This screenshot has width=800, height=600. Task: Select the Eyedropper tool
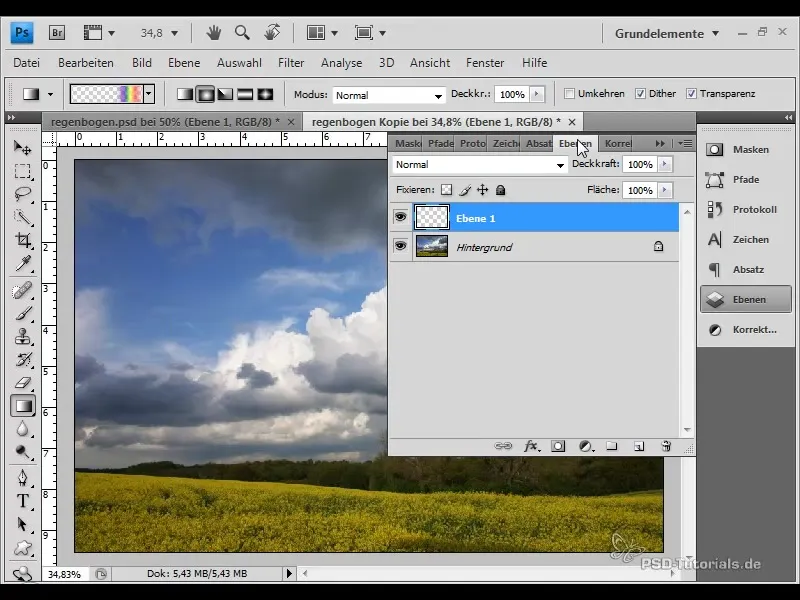pos(22,264)
